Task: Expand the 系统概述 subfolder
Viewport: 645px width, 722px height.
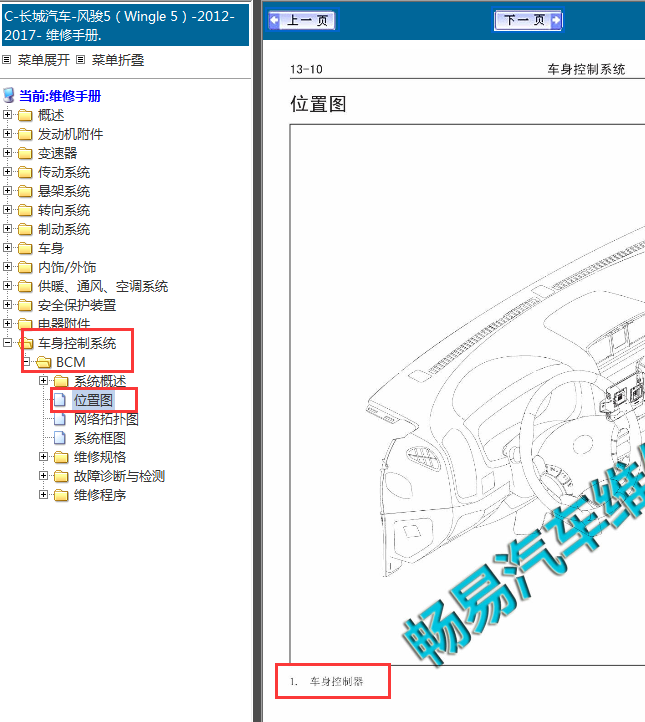Action: point(43,381)
